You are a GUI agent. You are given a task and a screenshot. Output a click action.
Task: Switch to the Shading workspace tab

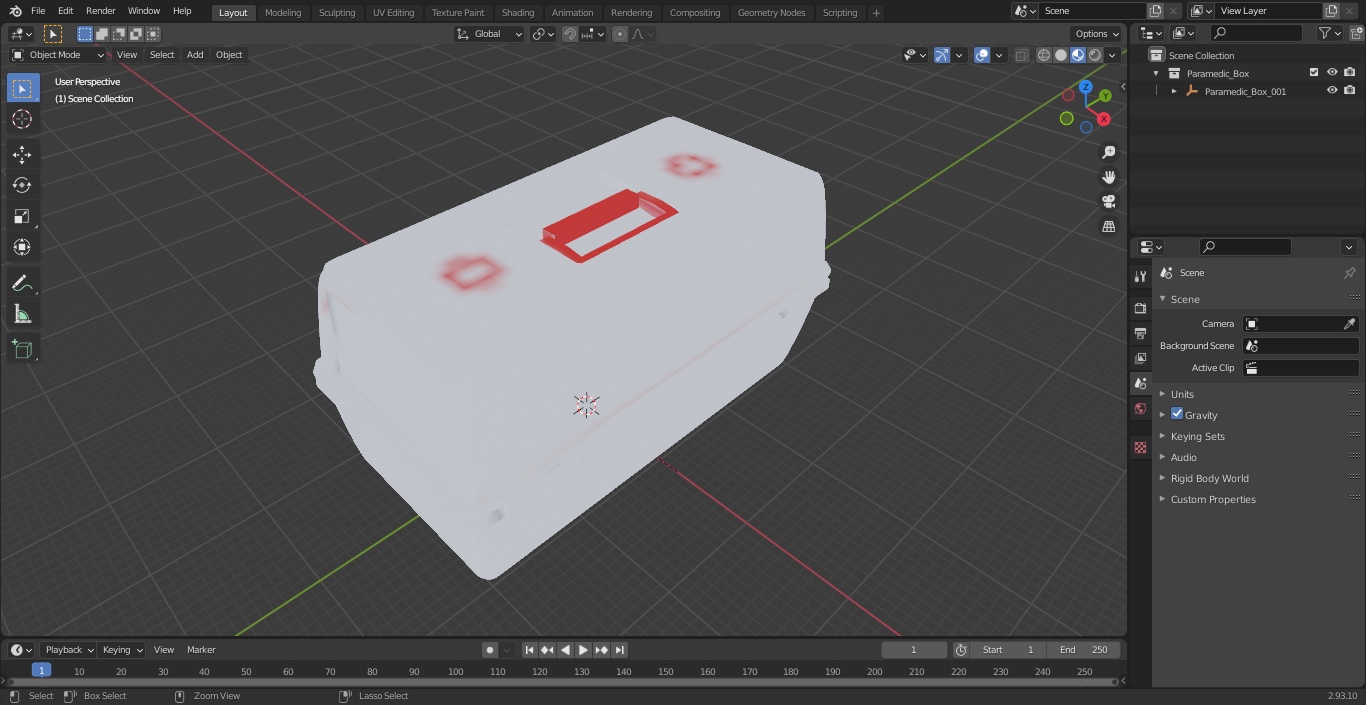pos(518,13)
